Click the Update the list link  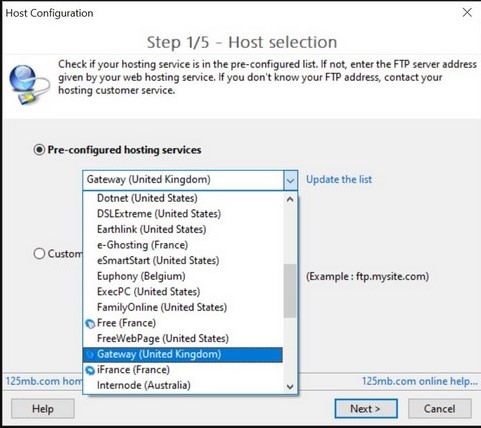pyautogui.click(x=339, y=180)
